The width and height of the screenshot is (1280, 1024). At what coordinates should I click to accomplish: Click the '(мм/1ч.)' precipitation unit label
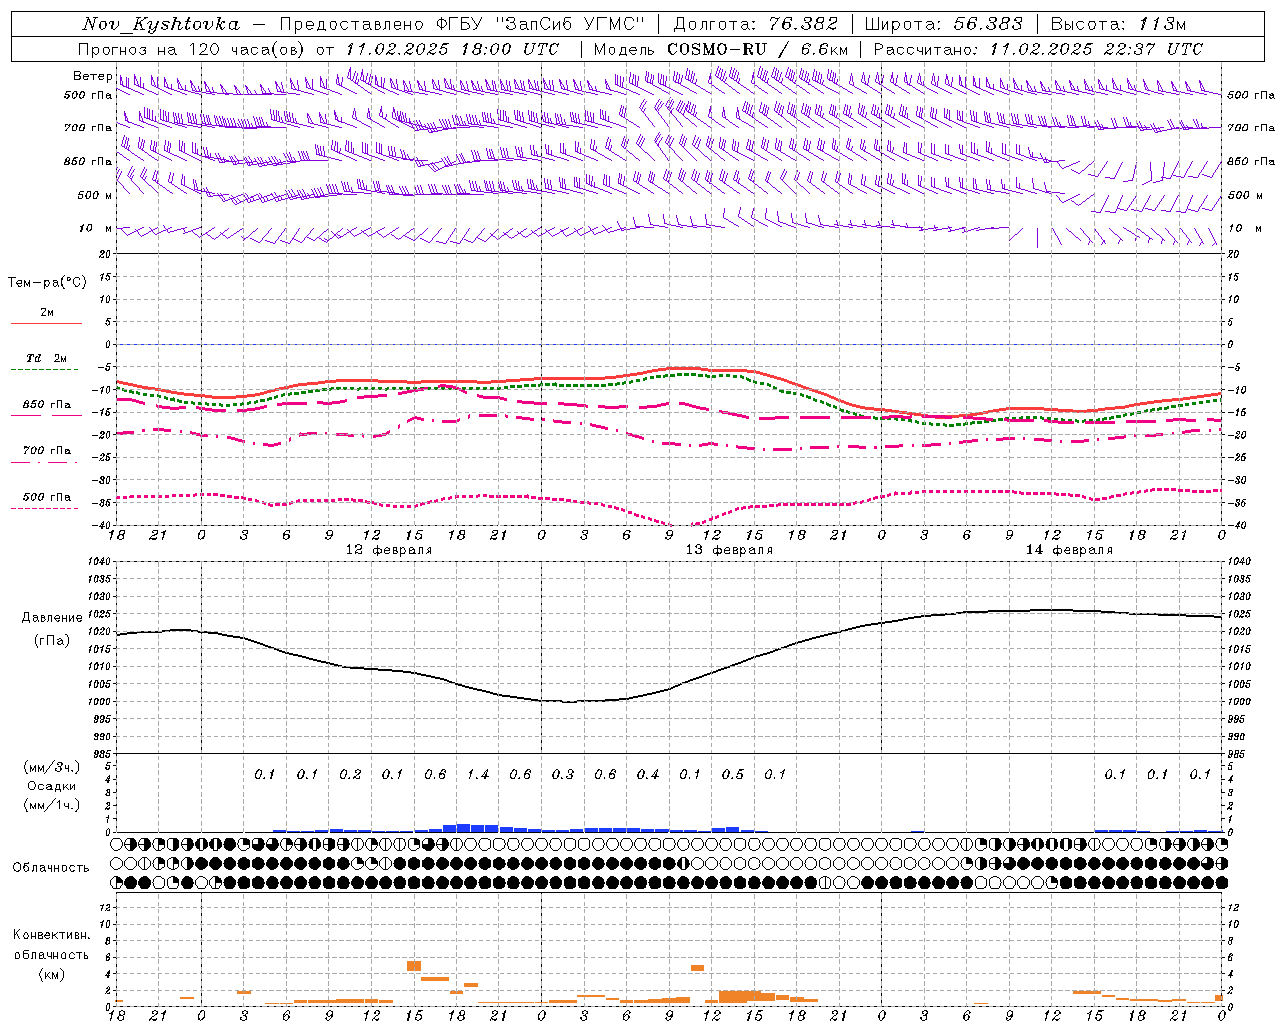click(51, 805)
